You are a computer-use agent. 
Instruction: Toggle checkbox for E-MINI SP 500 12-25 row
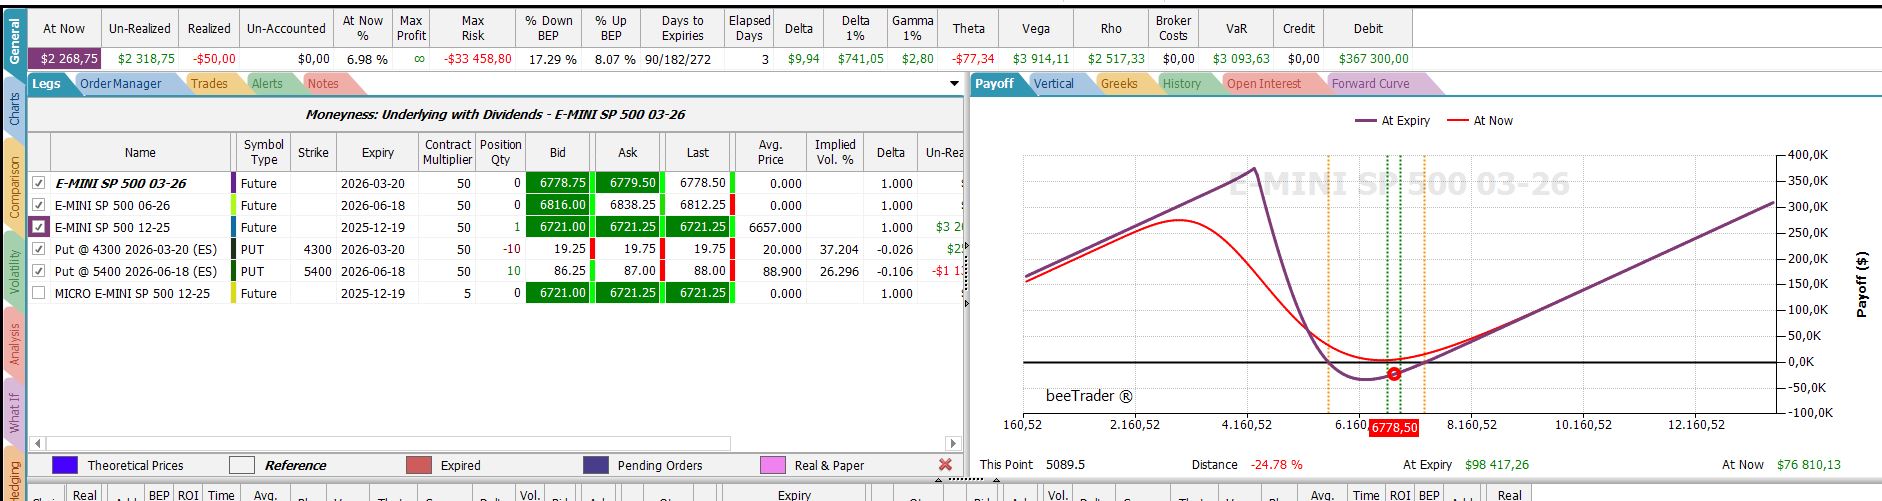(x=38, y=227)
